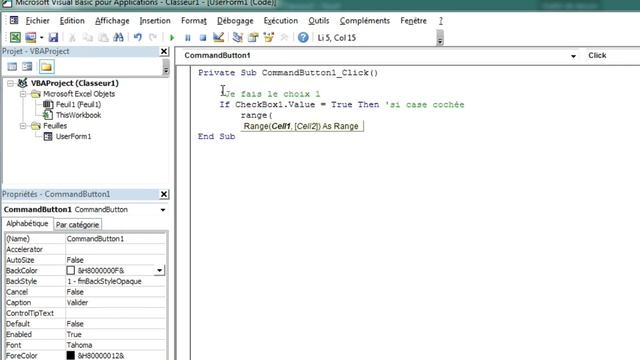Open Find with the binoculars icon
The width and height of the screenshot is (640, 360).
point(118,38)
